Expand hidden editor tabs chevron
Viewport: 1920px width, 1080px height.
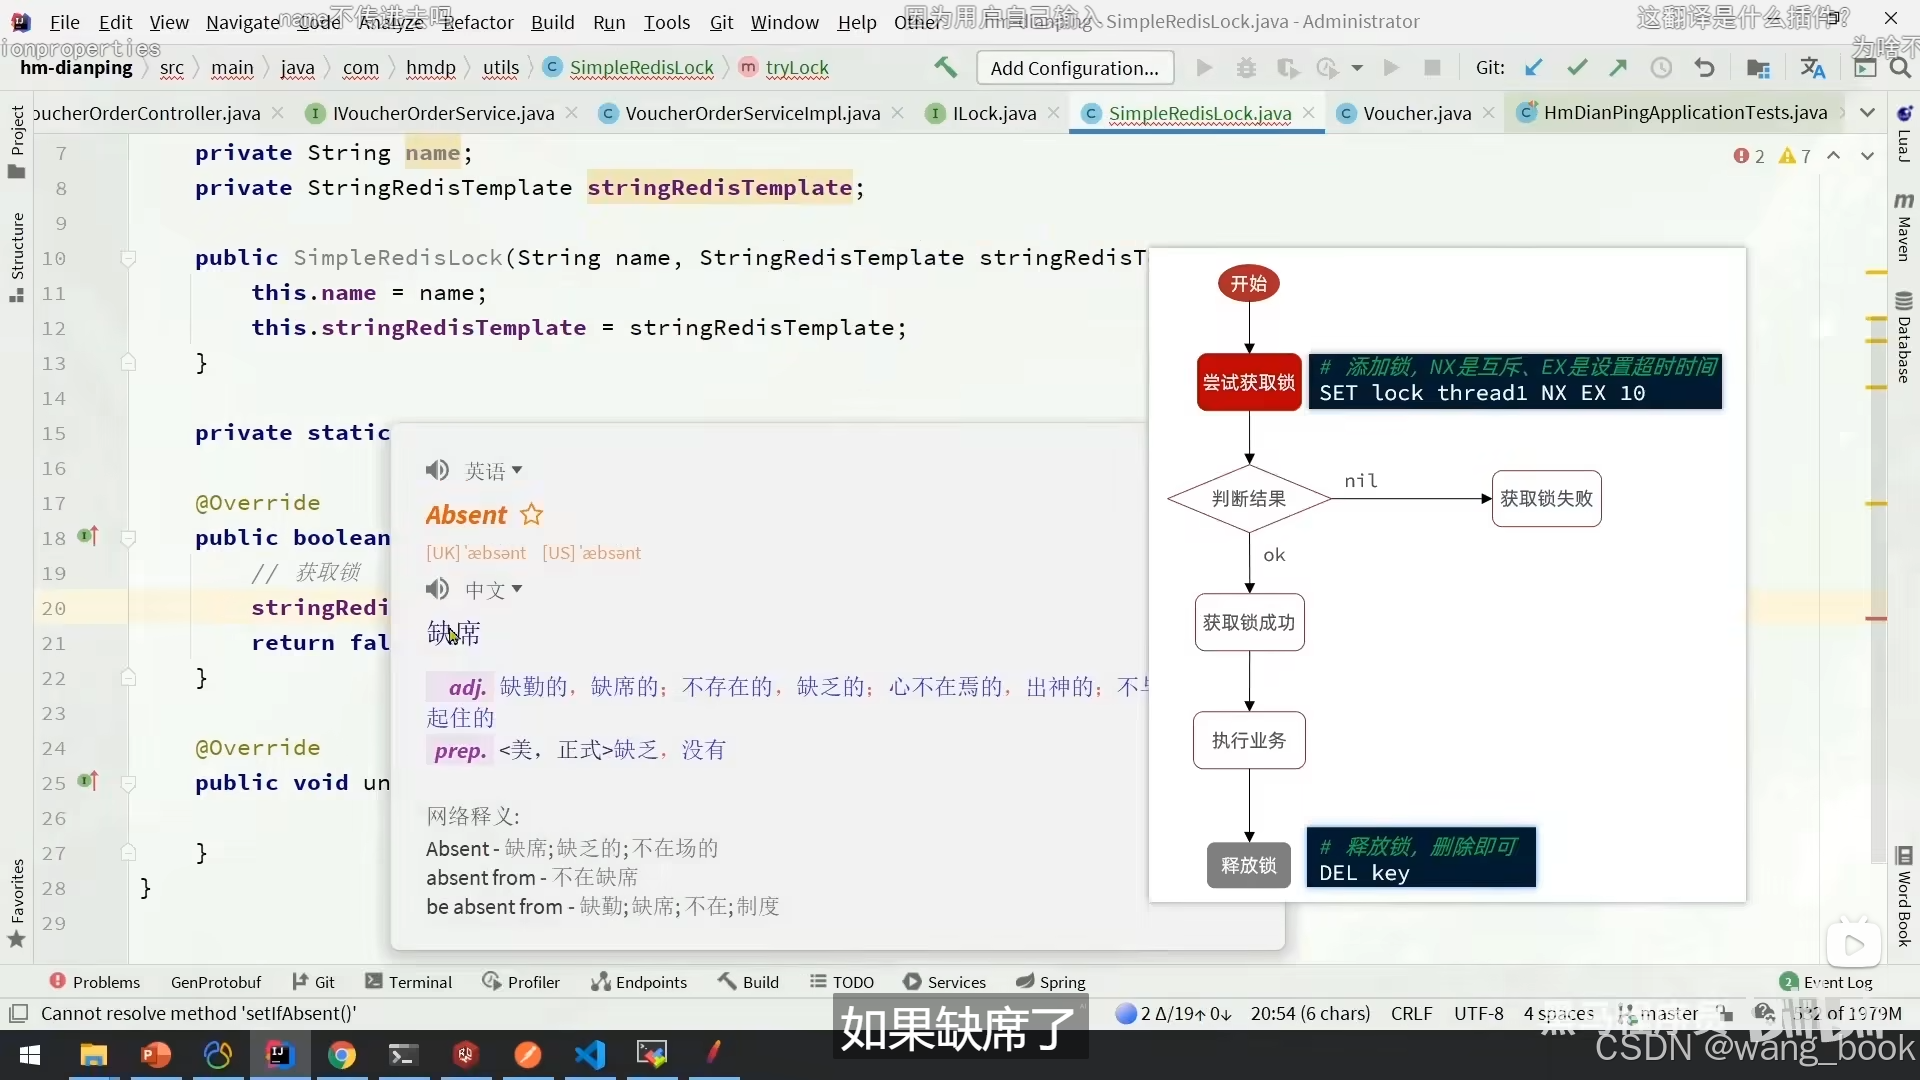(x=1867, y=113)
